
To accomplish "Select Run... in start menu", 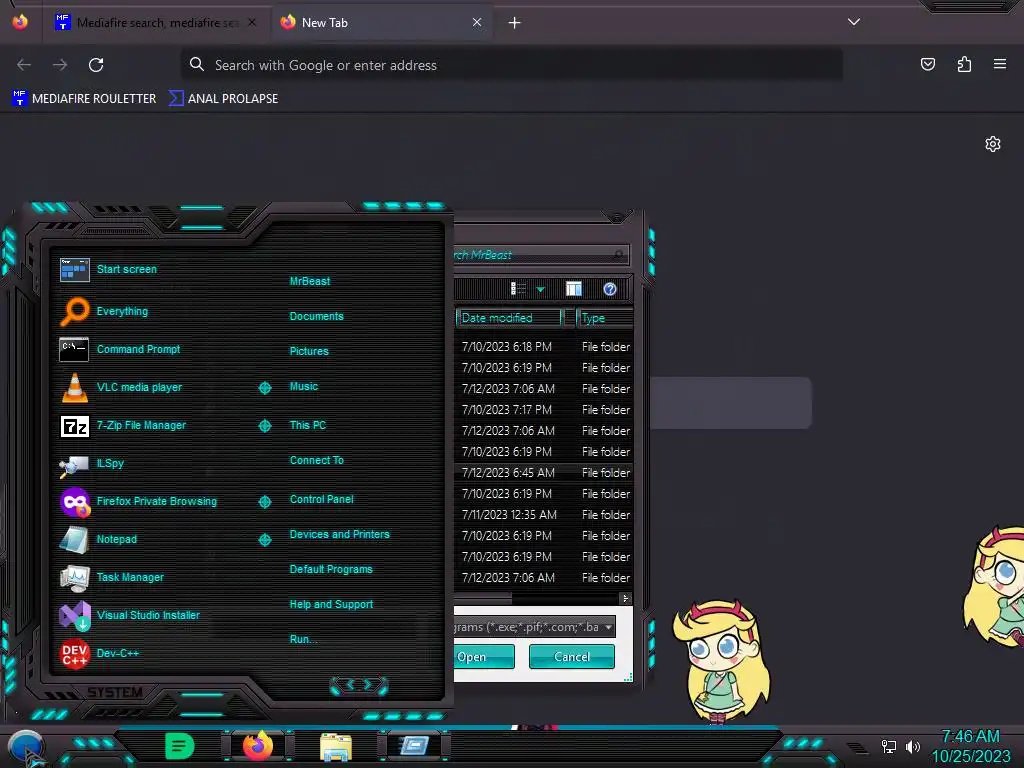I will click(304, 639).
